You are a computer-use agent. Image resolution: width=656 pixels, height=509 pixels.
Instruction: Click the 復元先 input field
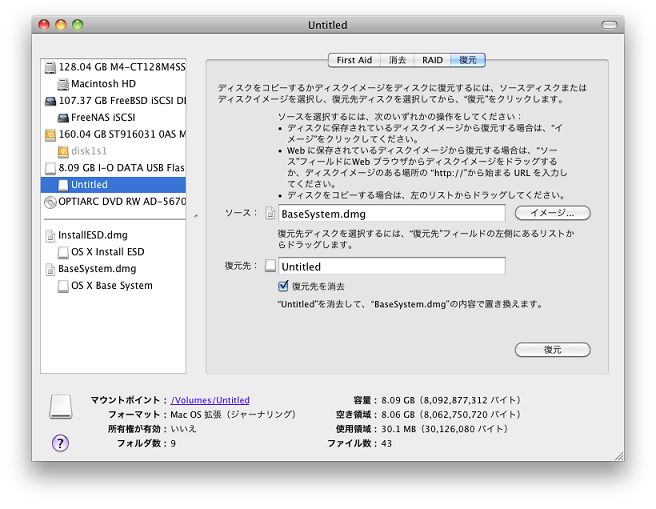[392, 266]
